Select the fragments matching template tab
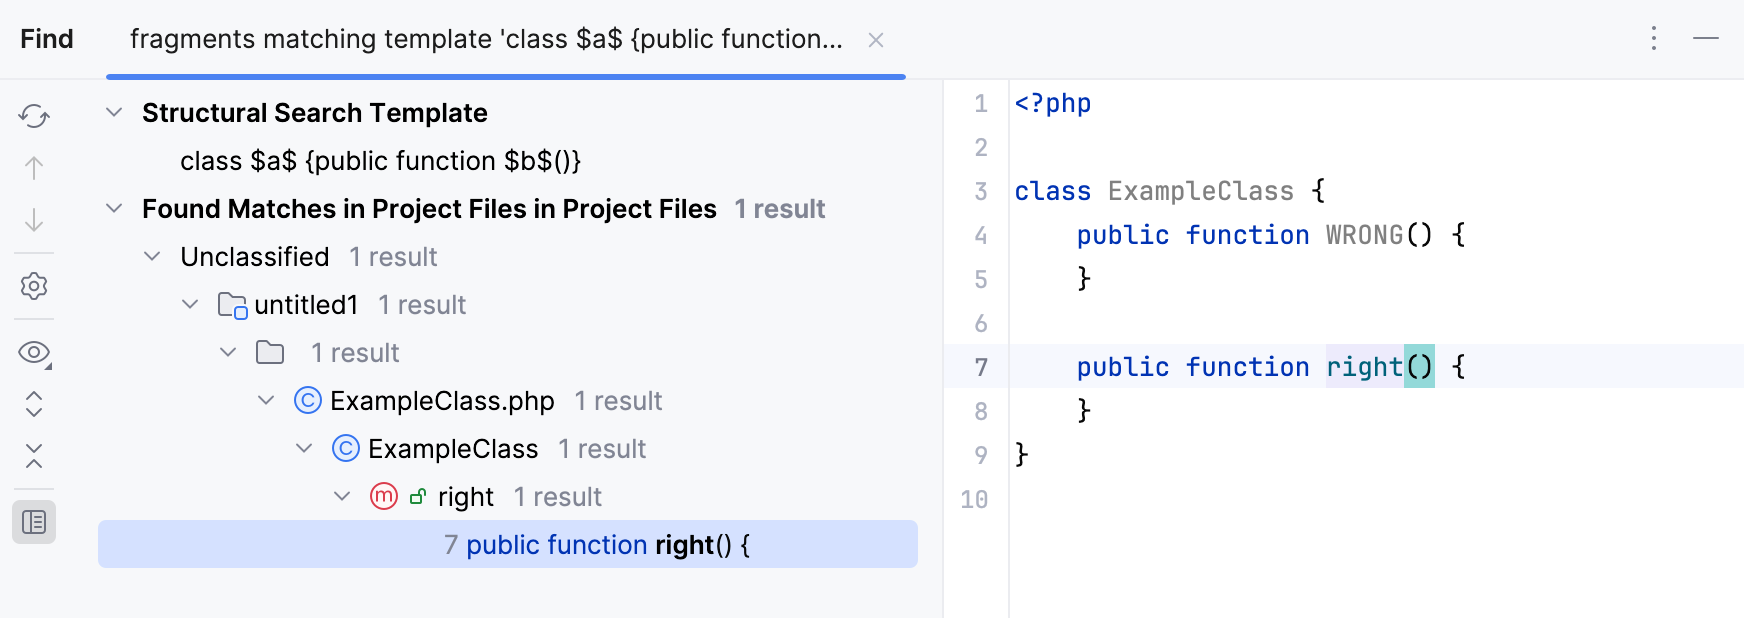Viewport: 1744px width, 618px height. (486, 39)
